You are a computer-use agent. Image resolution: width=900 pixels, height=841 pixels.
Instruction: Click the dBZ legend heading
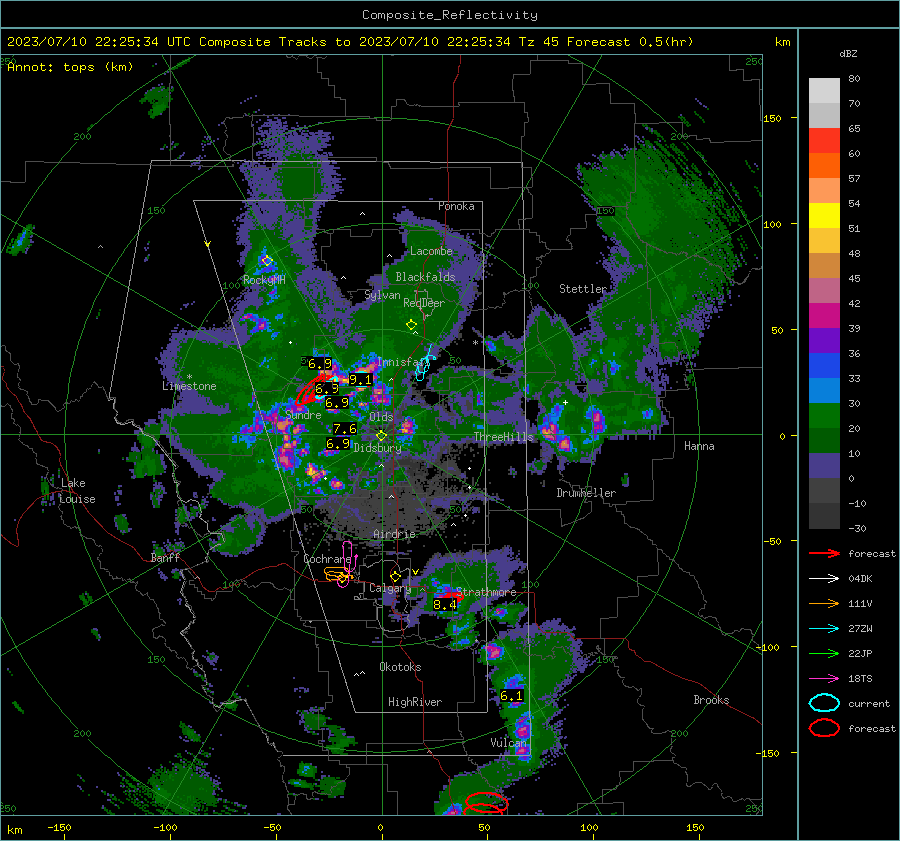(848, 54)
